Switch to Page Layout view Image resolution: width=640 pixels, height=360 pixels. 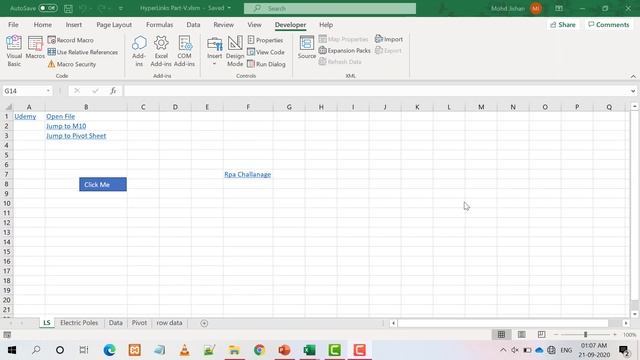click(x=522, y=335)
